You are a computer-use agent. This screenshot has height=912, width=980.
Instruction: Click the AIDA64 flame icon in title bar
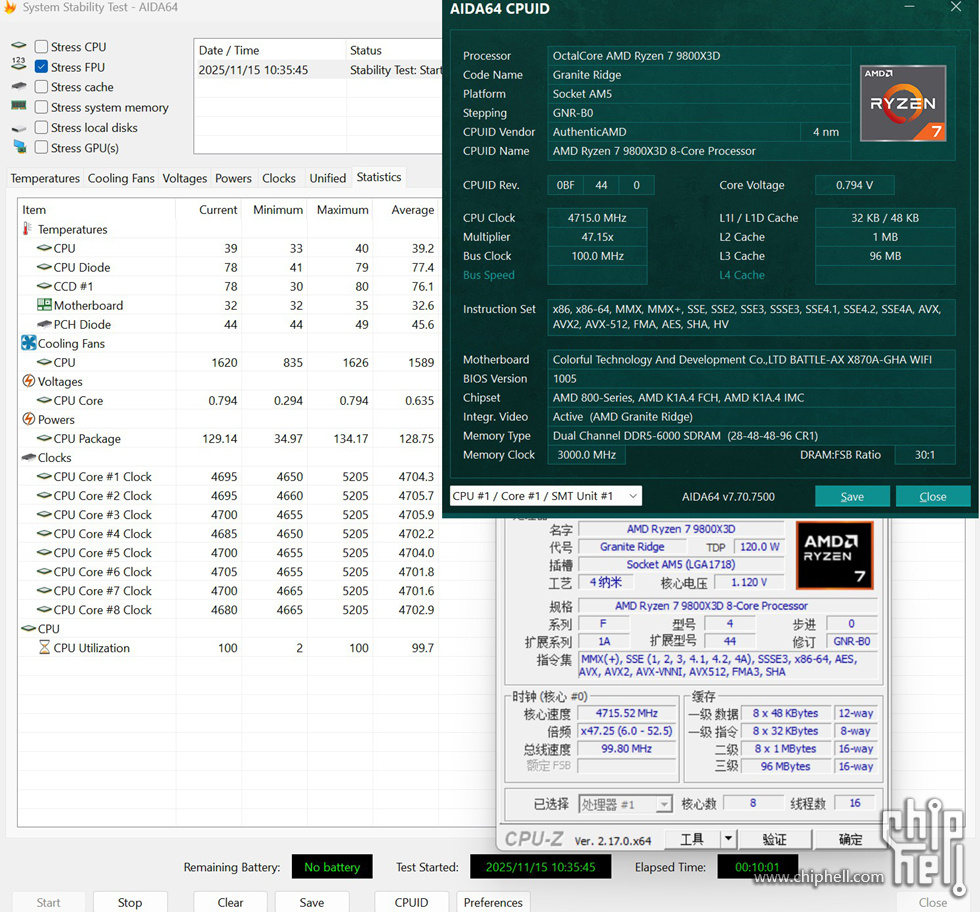pyautogui.click(x=10, y=8)
